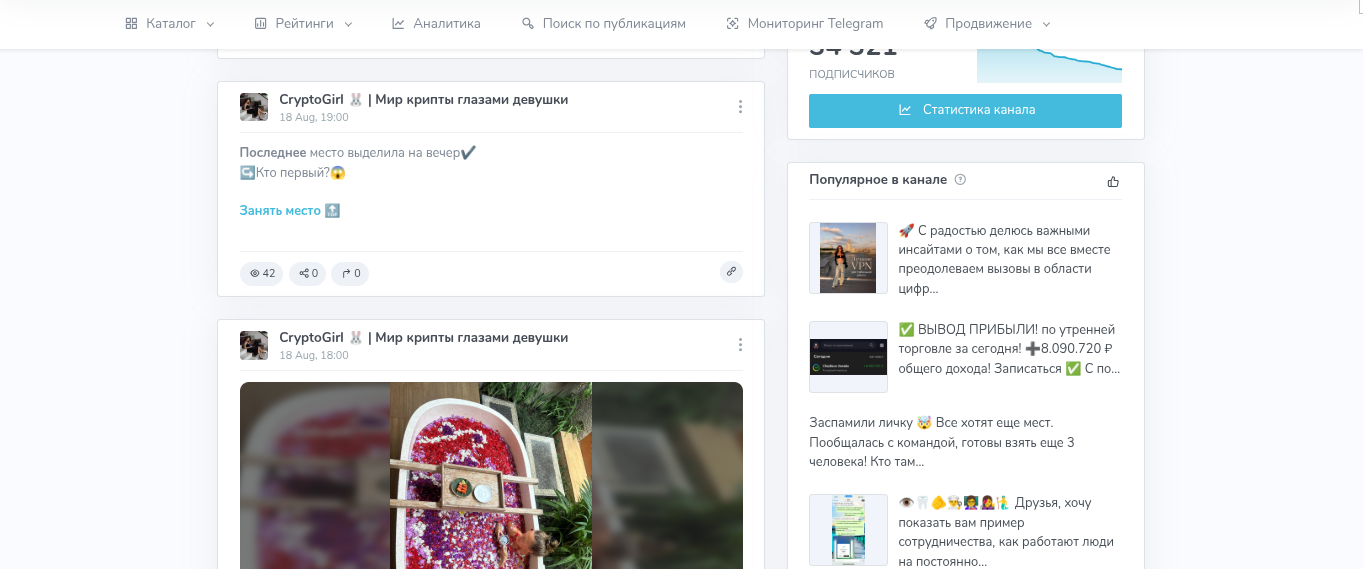Image resolution: width=1363 pixels, height=569 pixels.
Task: Follow the Занять место link
Action: point(290,211)
